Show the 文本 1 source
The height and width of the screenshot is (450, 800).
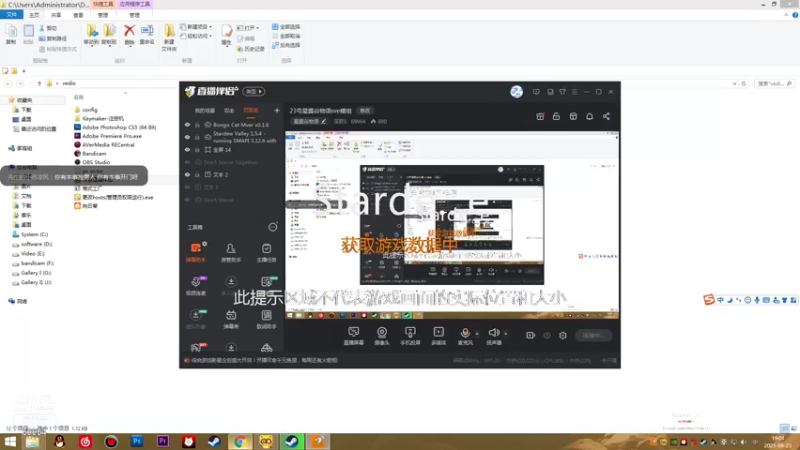tap(187, 187)
